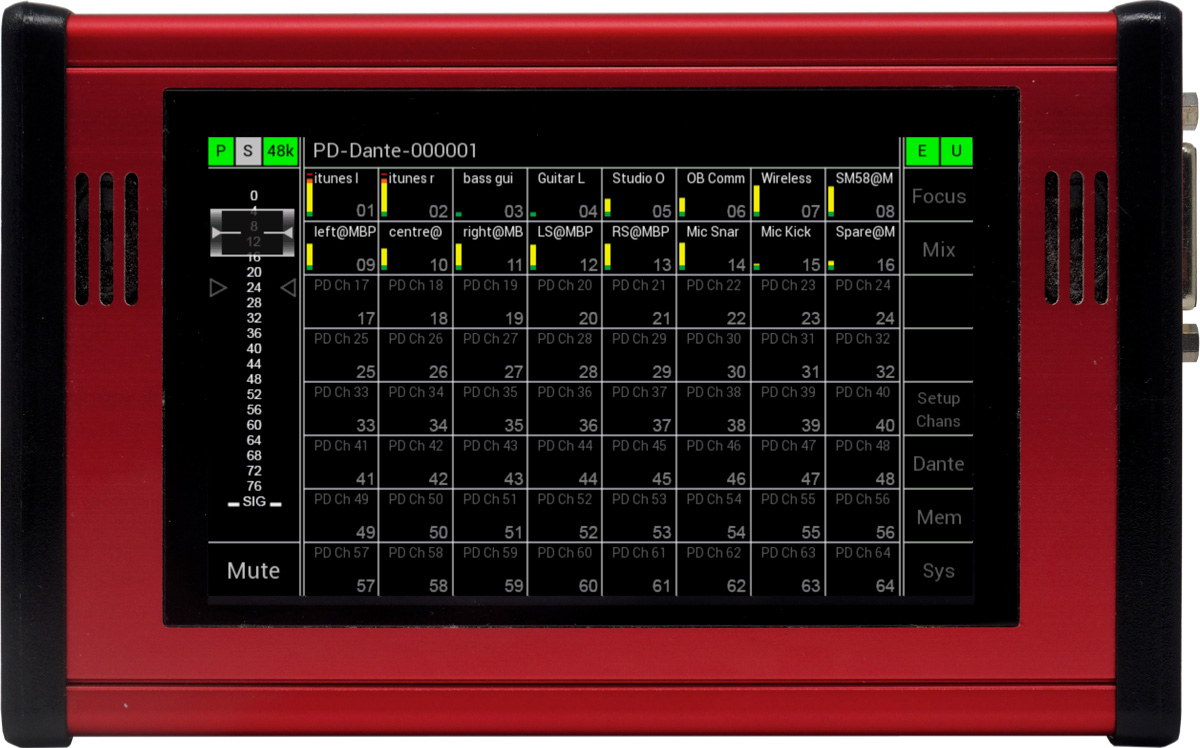Select the PD Ch 40 cell
This screenshot has width=1200, height=748.
[863, 409]
